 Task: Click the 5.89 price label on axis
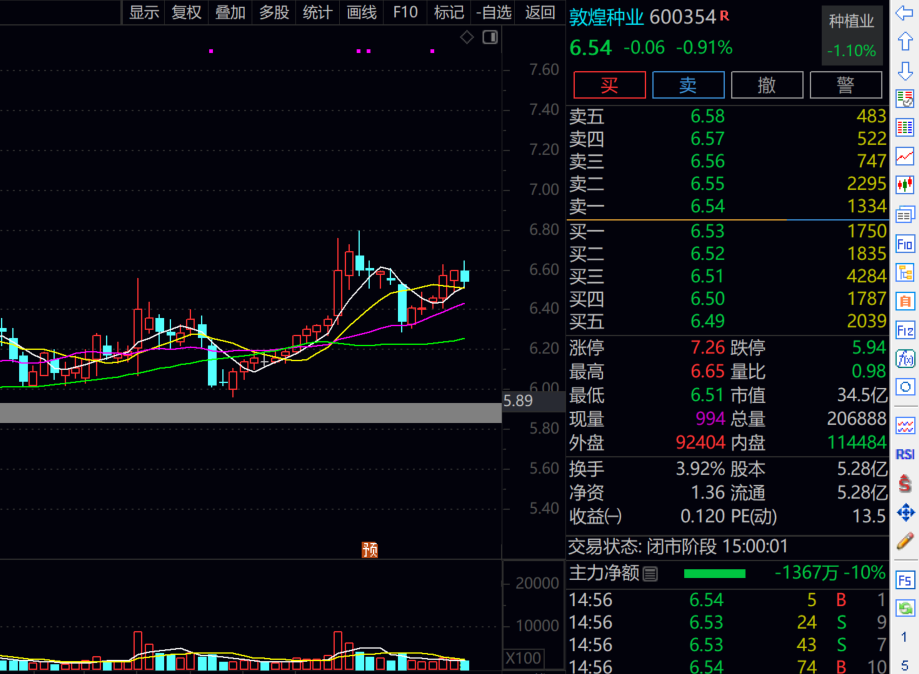[x=518, y=401]
